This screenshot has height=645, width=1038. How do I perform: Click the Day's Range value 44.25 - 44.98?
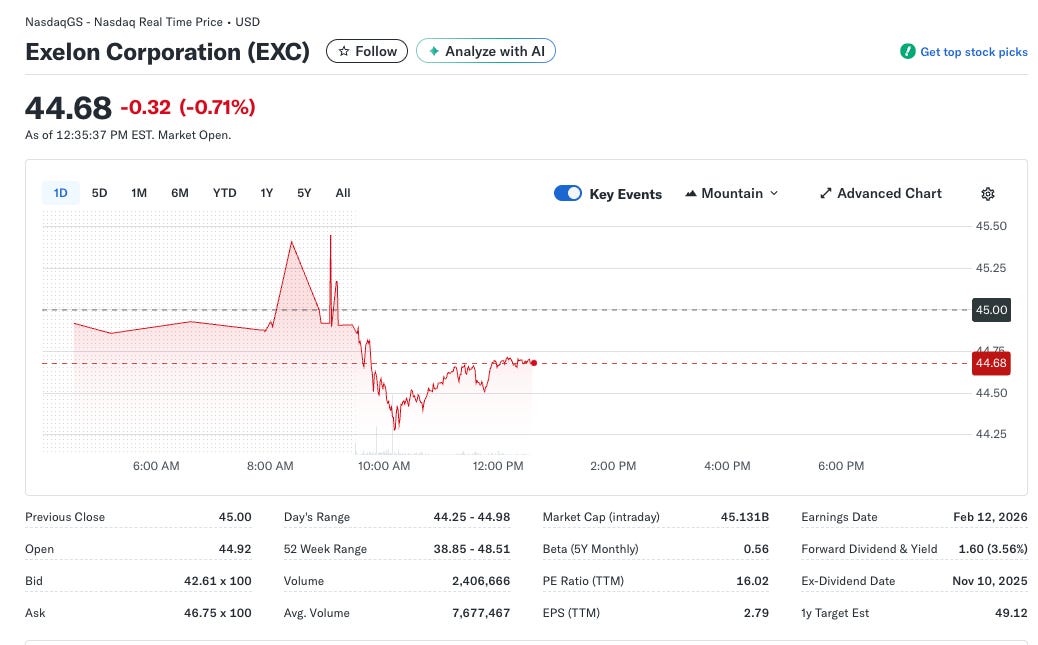(x=472, y=517)
